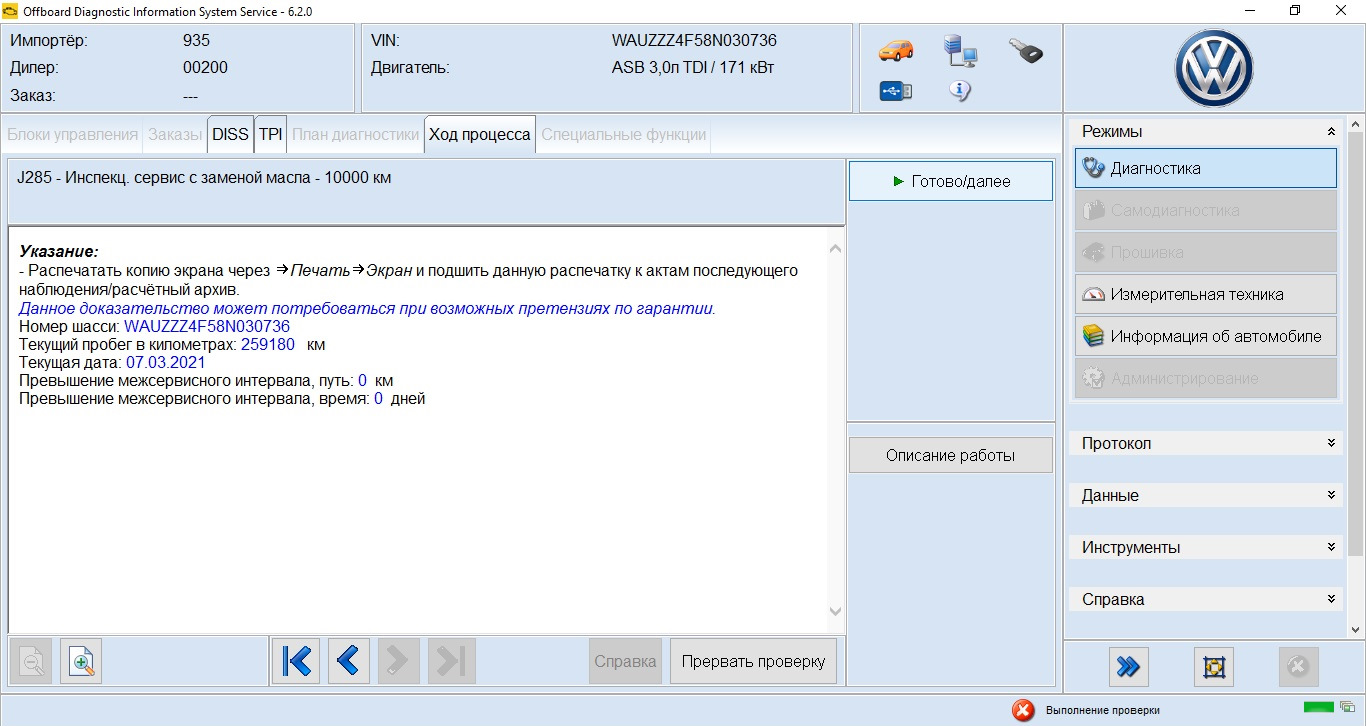Expand the Инструменты section
Image resolution: width=1366 pixels, height=726 pixels.
pyautogui.click(x=1331, y=547)
